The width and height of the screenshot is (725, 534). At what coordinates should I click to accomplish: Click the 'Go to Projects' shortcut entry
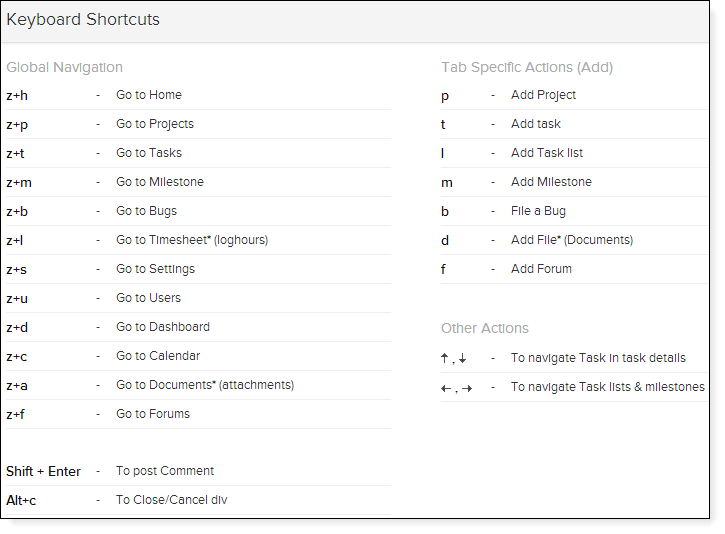pos(154,124)
